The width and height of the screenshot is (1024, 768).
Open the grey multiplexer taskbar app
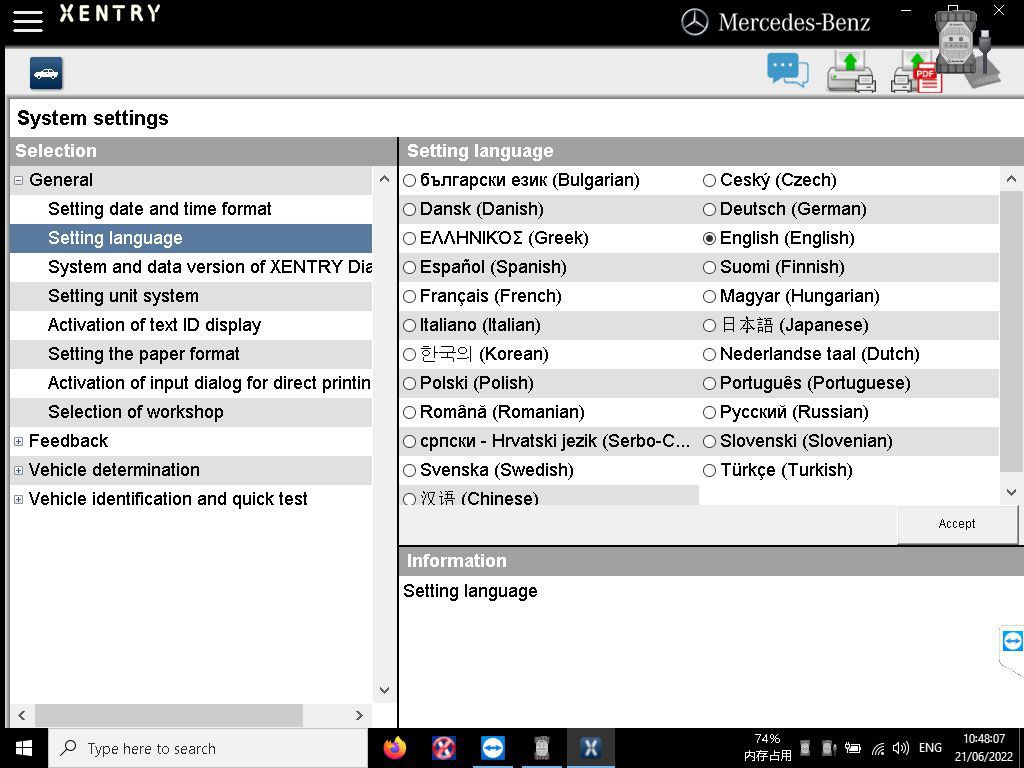tap(541, 748)
